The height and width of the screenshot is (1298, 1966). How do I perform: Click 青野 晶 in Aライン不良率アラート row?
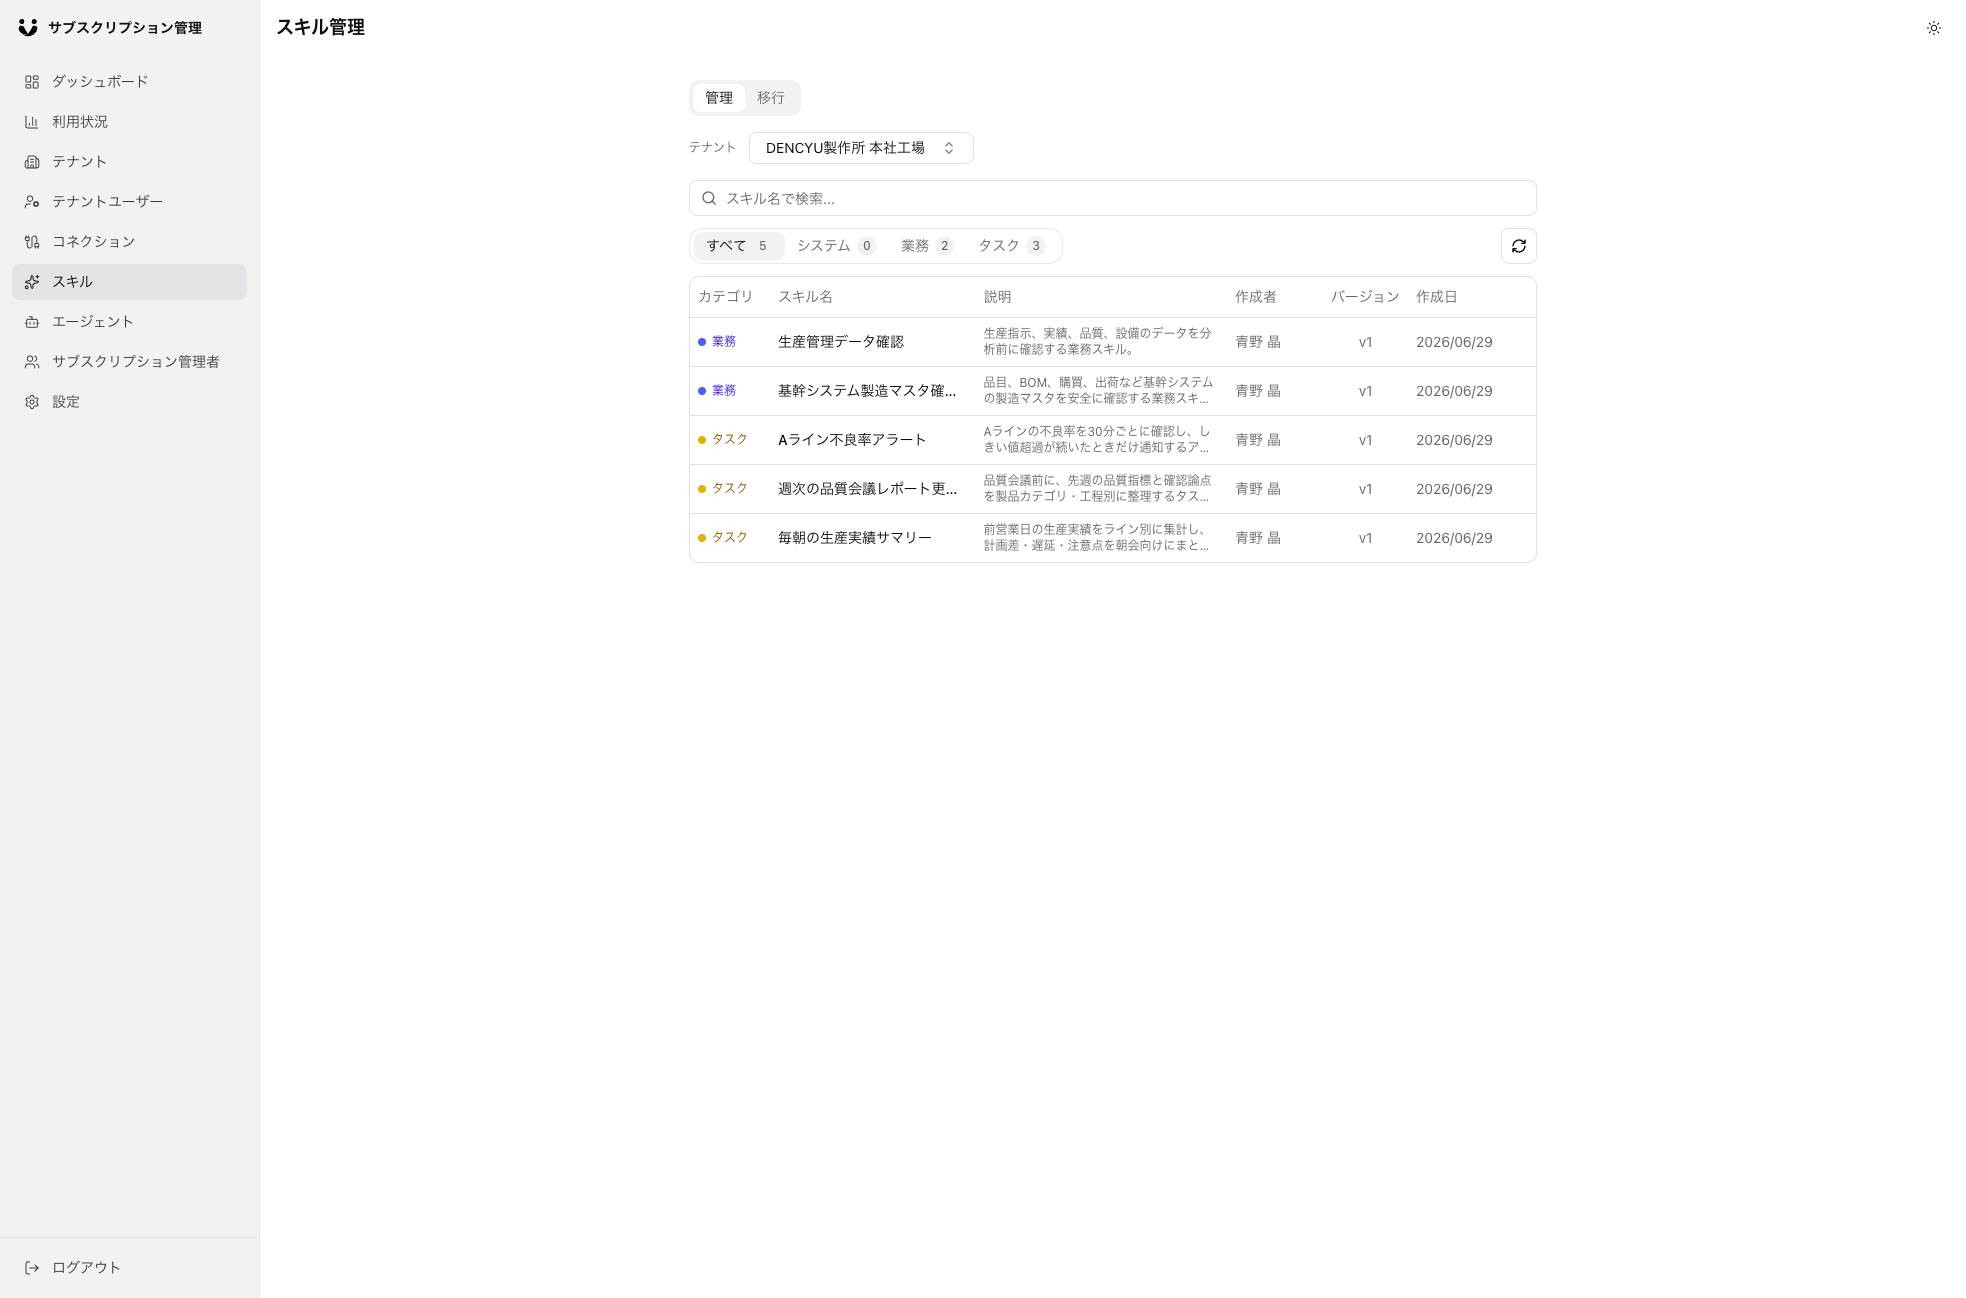[x=1258, y=440]
